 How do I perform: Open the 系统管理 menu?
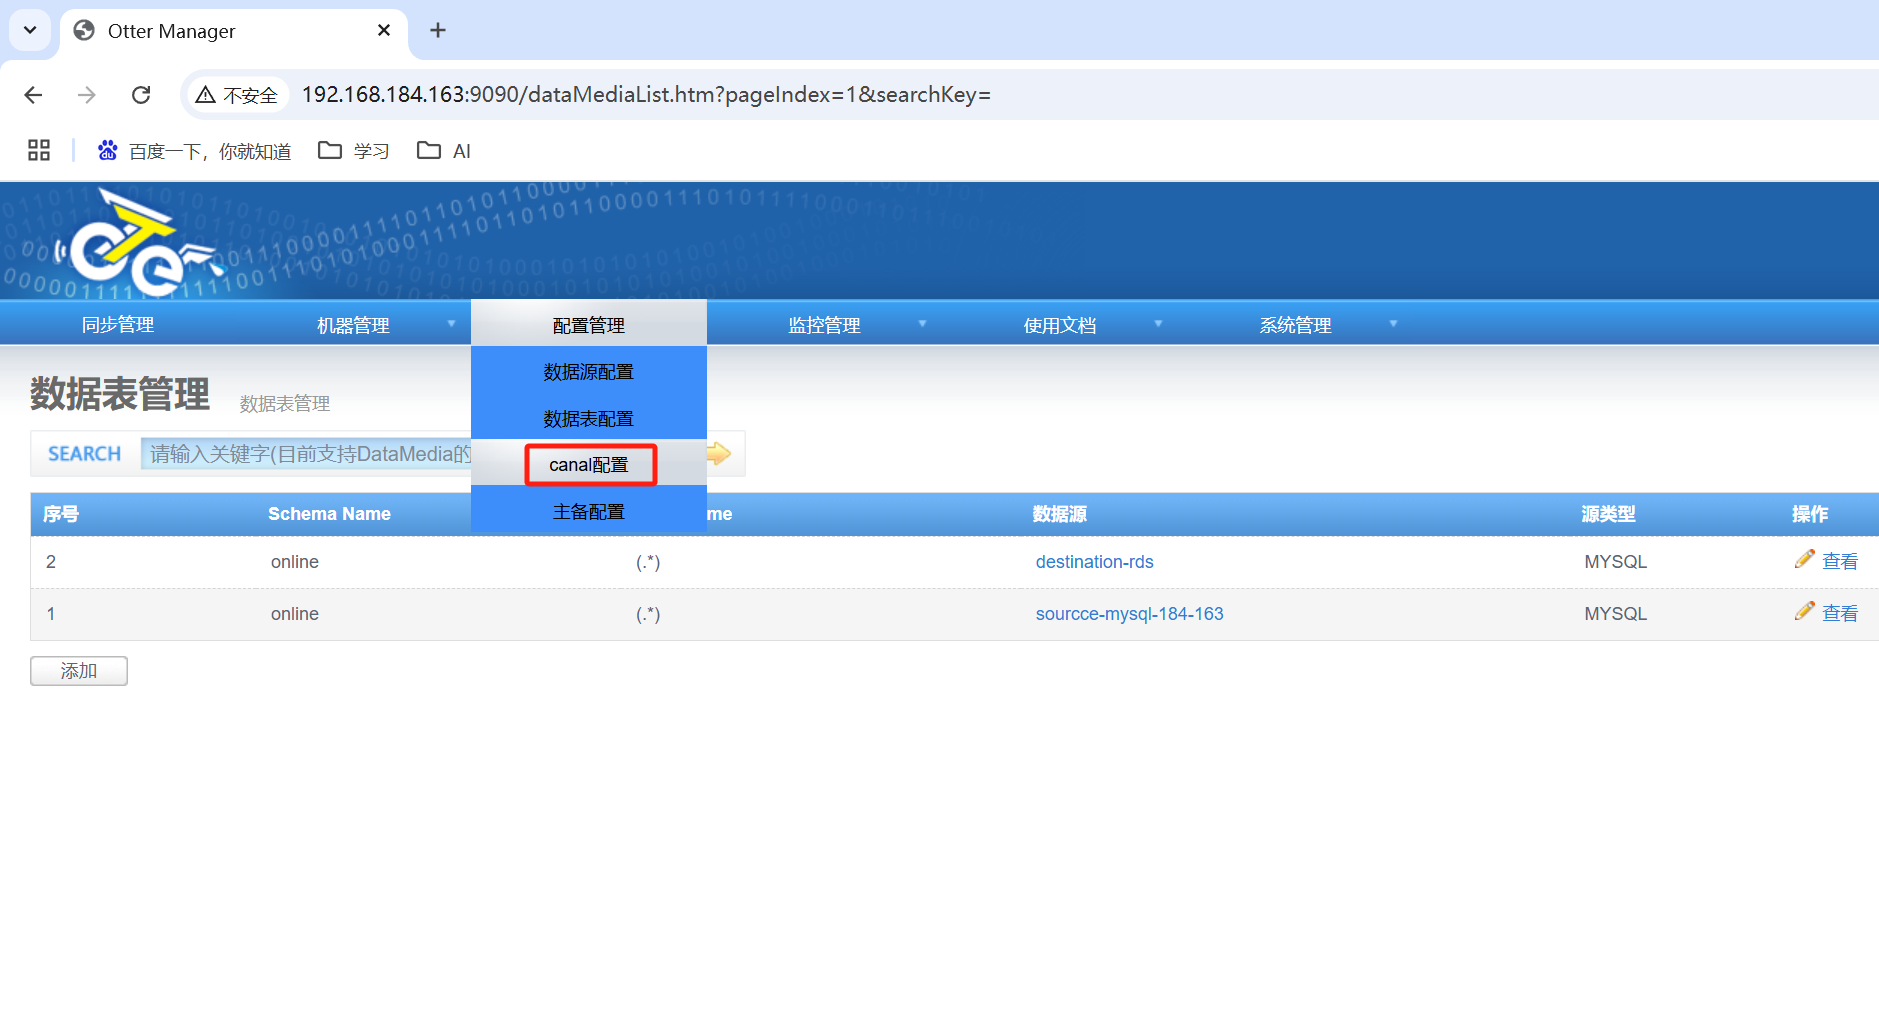tap(1295, 325)
